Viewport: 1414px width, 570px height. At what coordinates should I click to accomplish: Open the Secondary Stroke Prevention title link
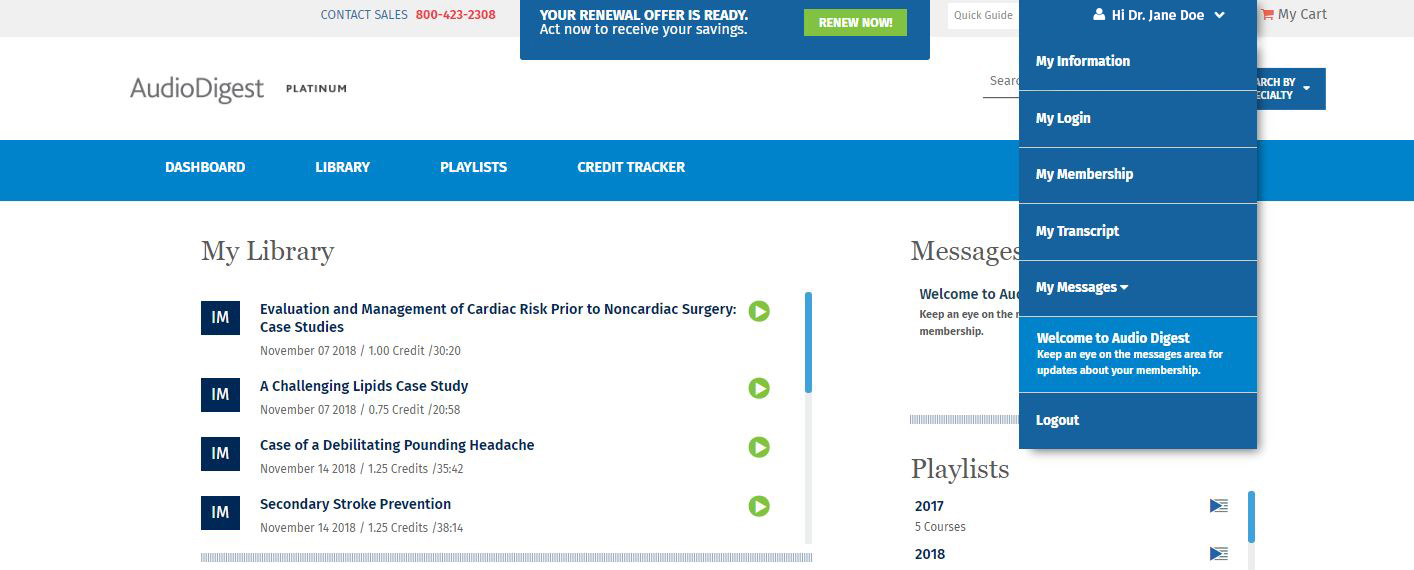point(355,504)
